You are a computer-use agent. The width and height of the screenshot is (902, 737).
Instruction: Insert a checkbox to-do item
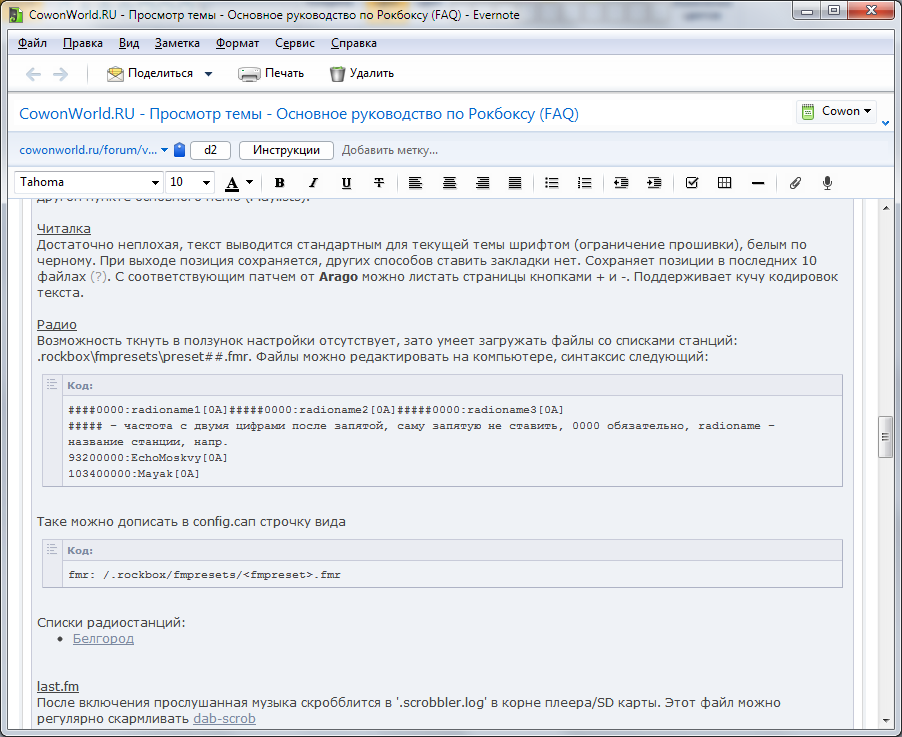pos(692,183)
